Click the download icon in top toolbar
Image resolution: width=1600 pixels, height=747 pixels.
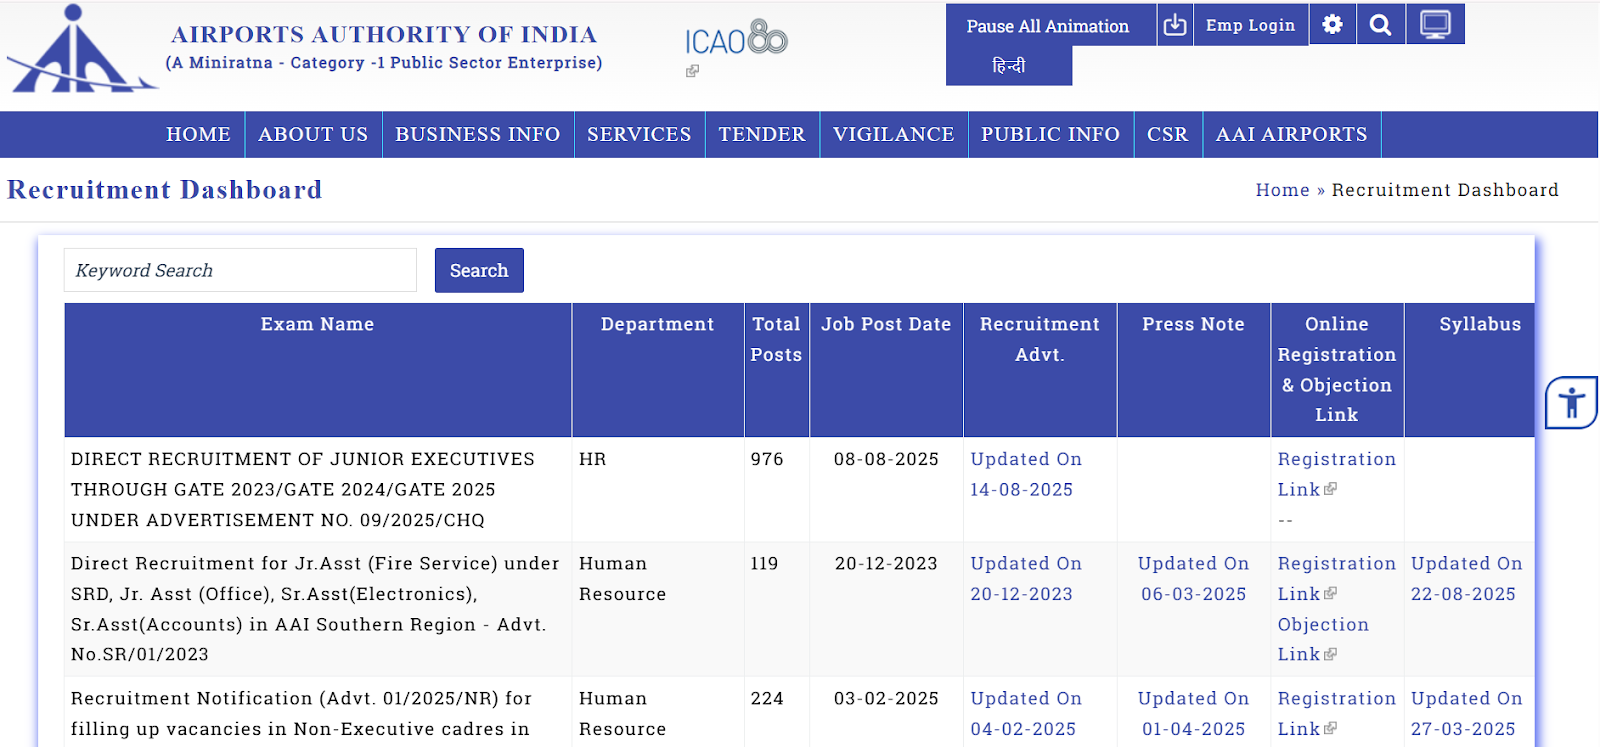[1175, 25]
